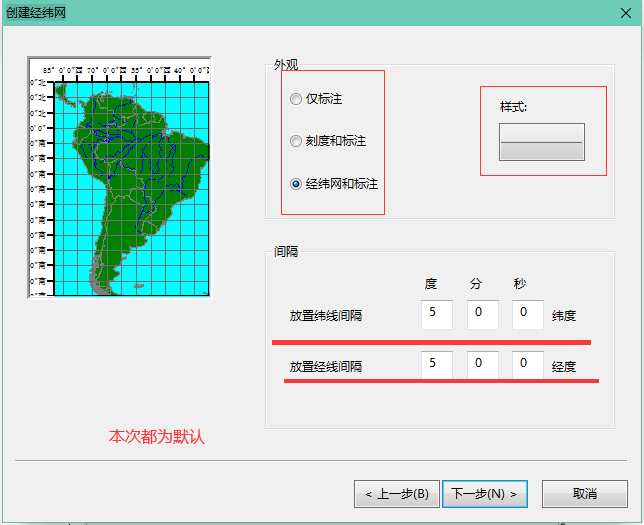Click the 分 column header
Viewport: 644px width, 525px height.
coord(476,283)
